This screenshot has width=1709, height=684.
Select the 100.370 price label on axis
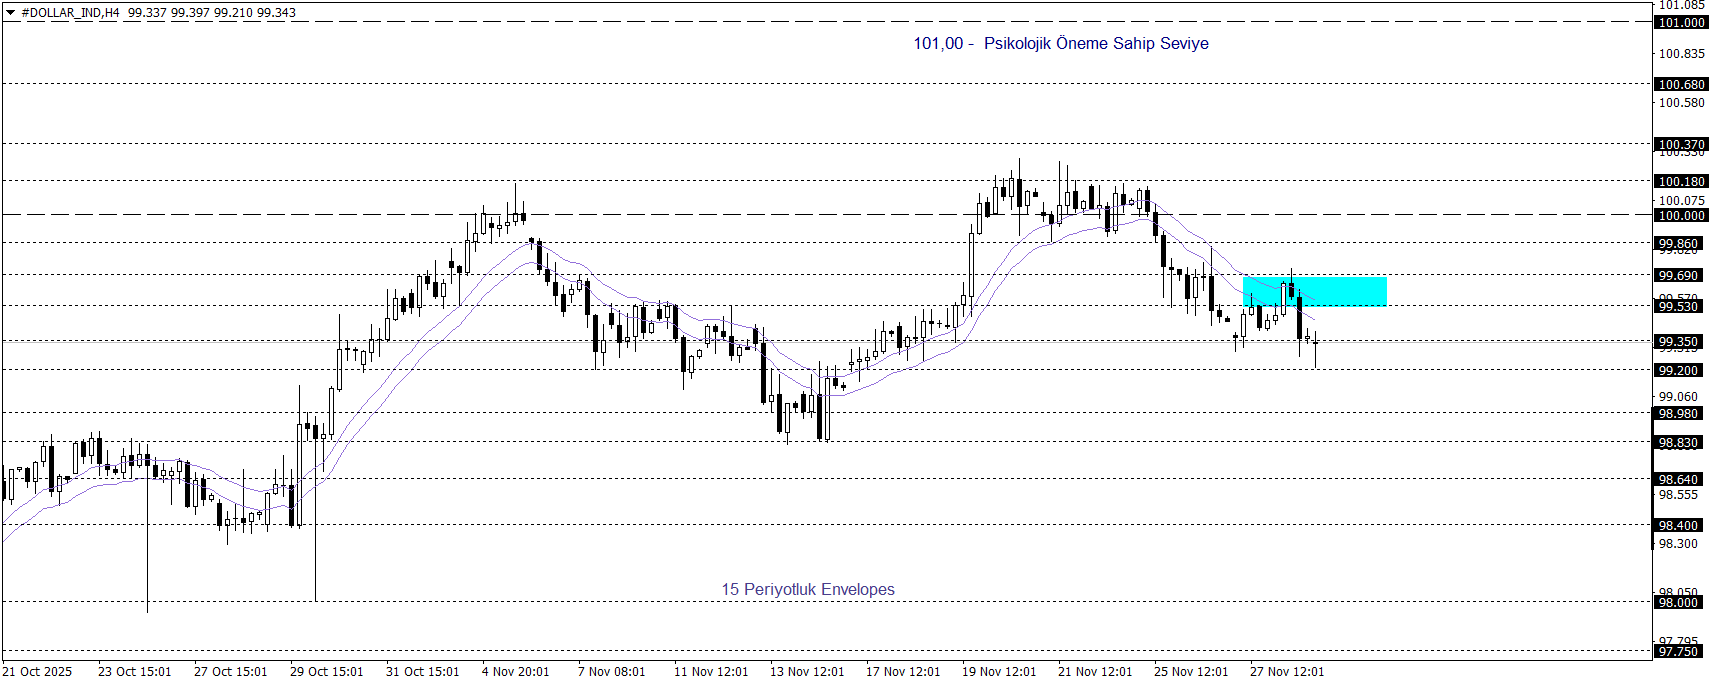1681,144
